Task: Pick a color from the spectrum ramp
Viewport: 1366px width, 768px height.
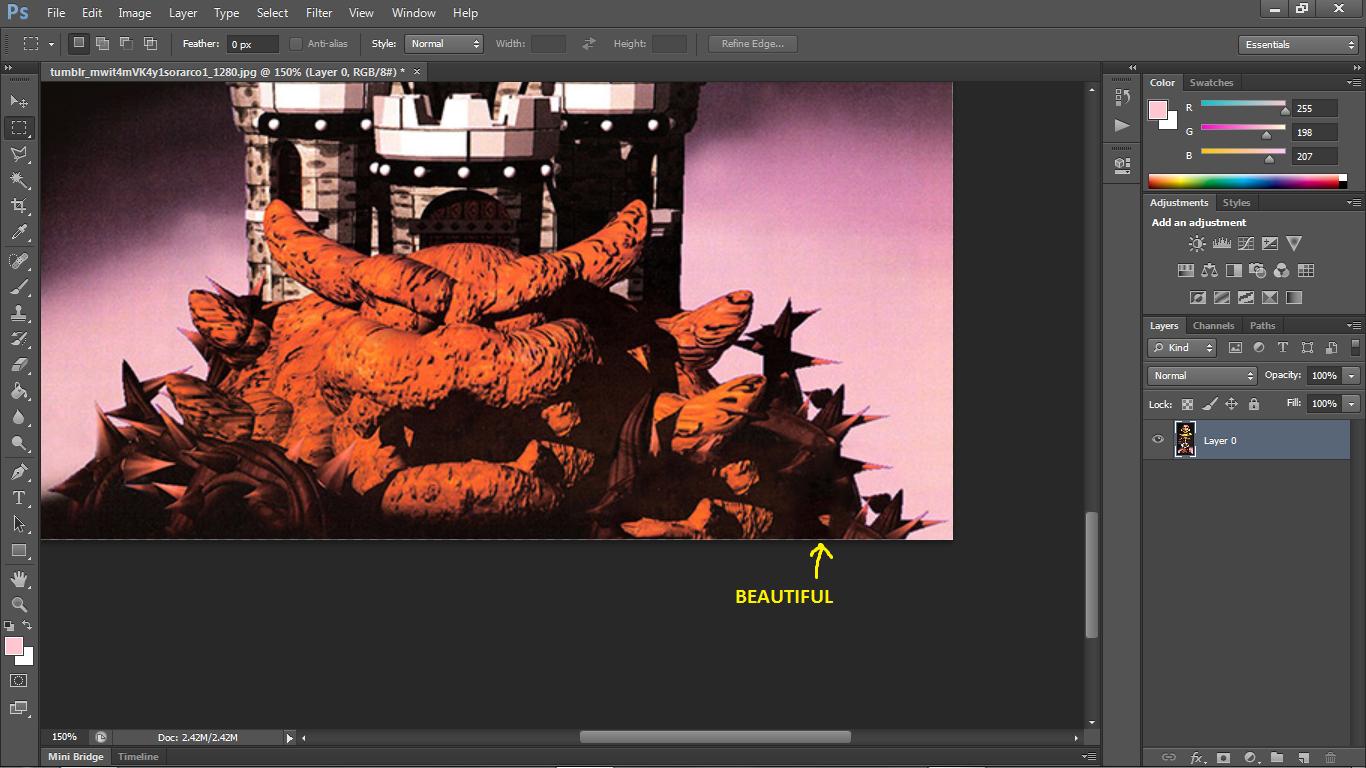Action: point(1243,182)
